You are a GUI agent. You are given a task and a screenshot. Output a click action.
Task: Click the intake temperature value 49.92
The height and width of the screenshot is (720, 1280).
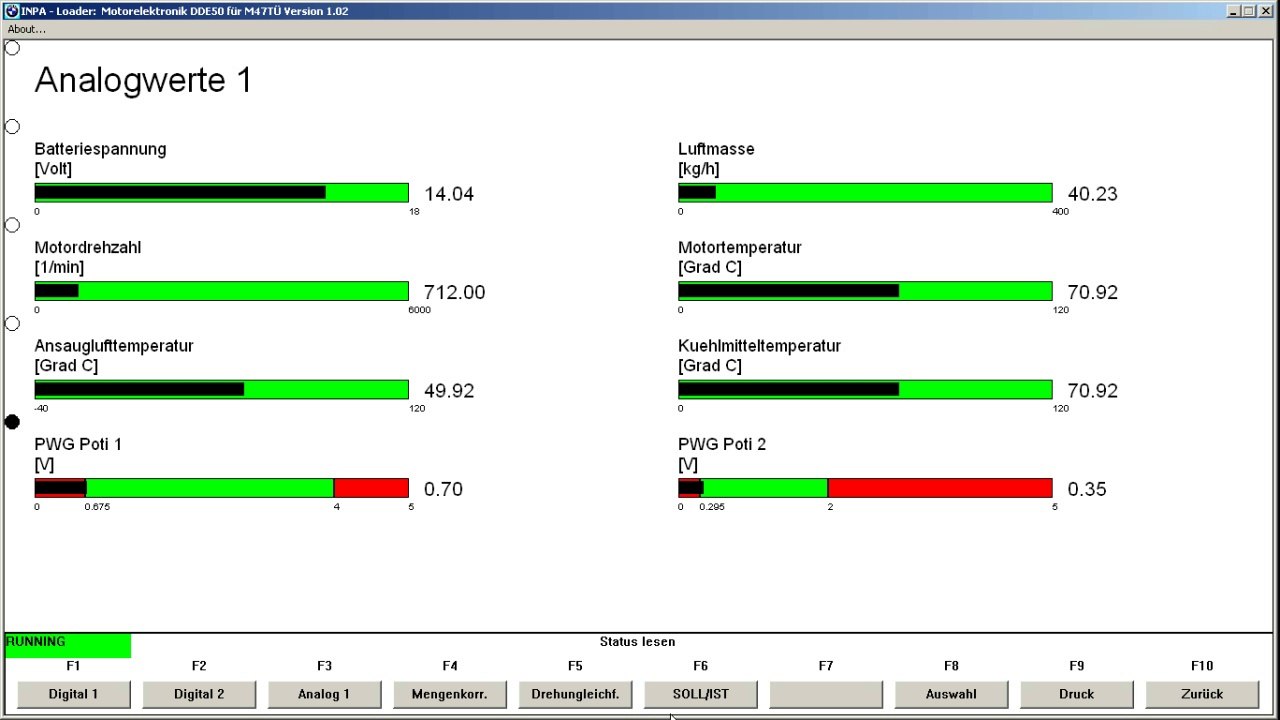pos(449,391)
